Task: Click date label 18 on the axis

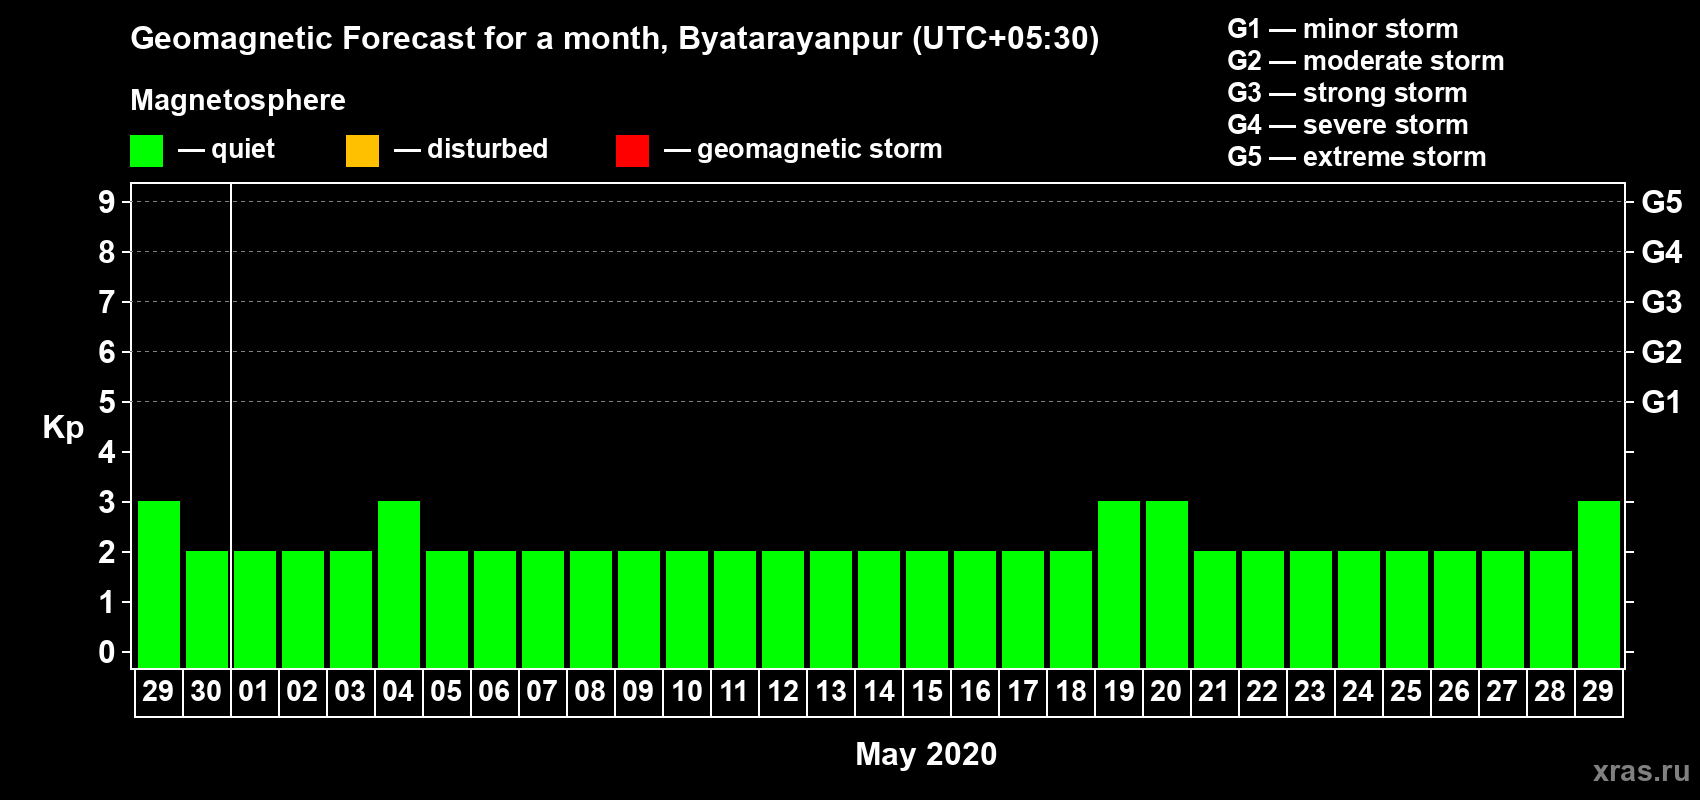Action: 1070,692
